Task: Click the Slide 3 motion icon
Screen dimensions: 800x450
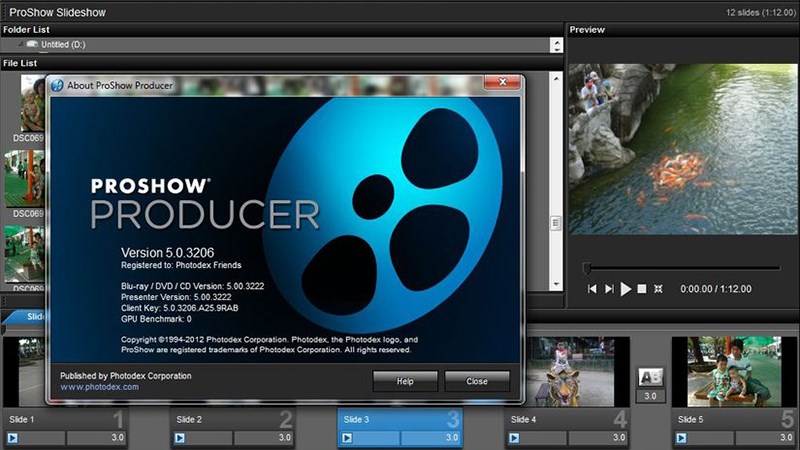Action: (x=347, y=438)
